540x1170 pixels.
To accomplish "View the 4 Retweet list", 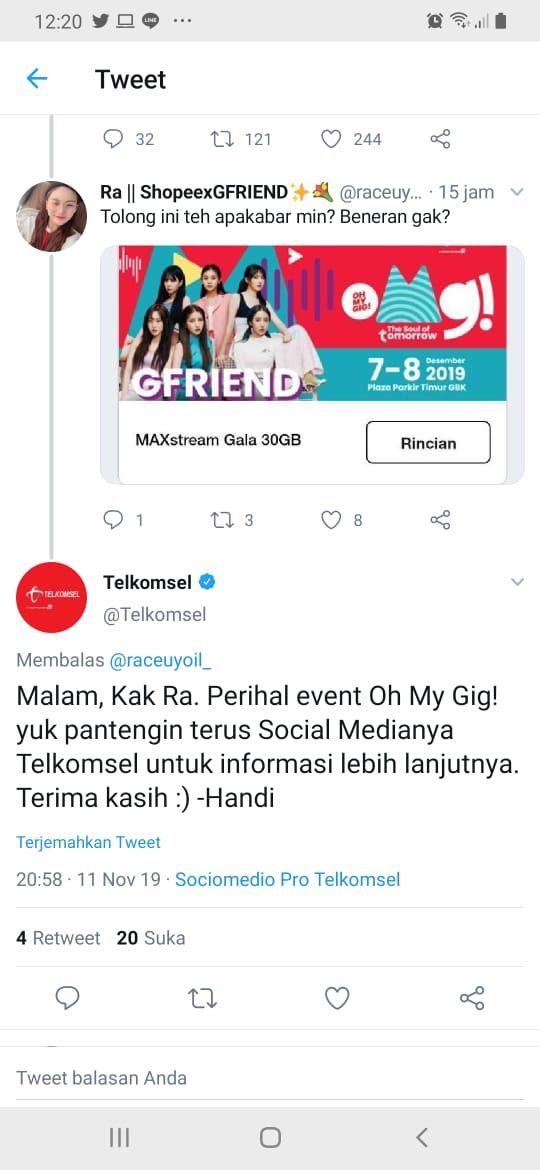I will (58, 938).
